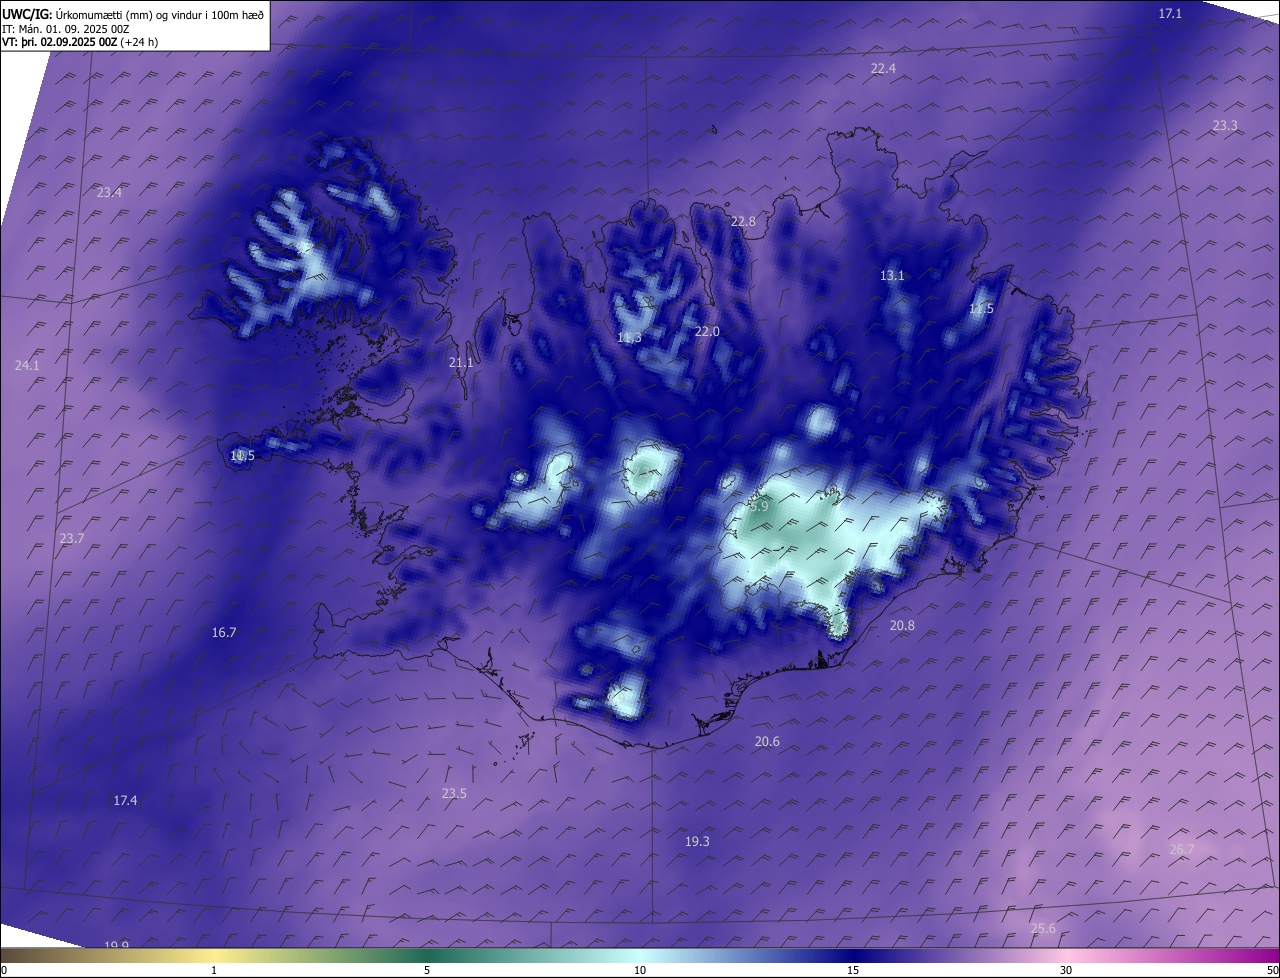Click the 'VT: Þri. 02.09.2025 00Z (+24 h)' line
Screen dimensions: 1280x978
click(x=80, y=42)
